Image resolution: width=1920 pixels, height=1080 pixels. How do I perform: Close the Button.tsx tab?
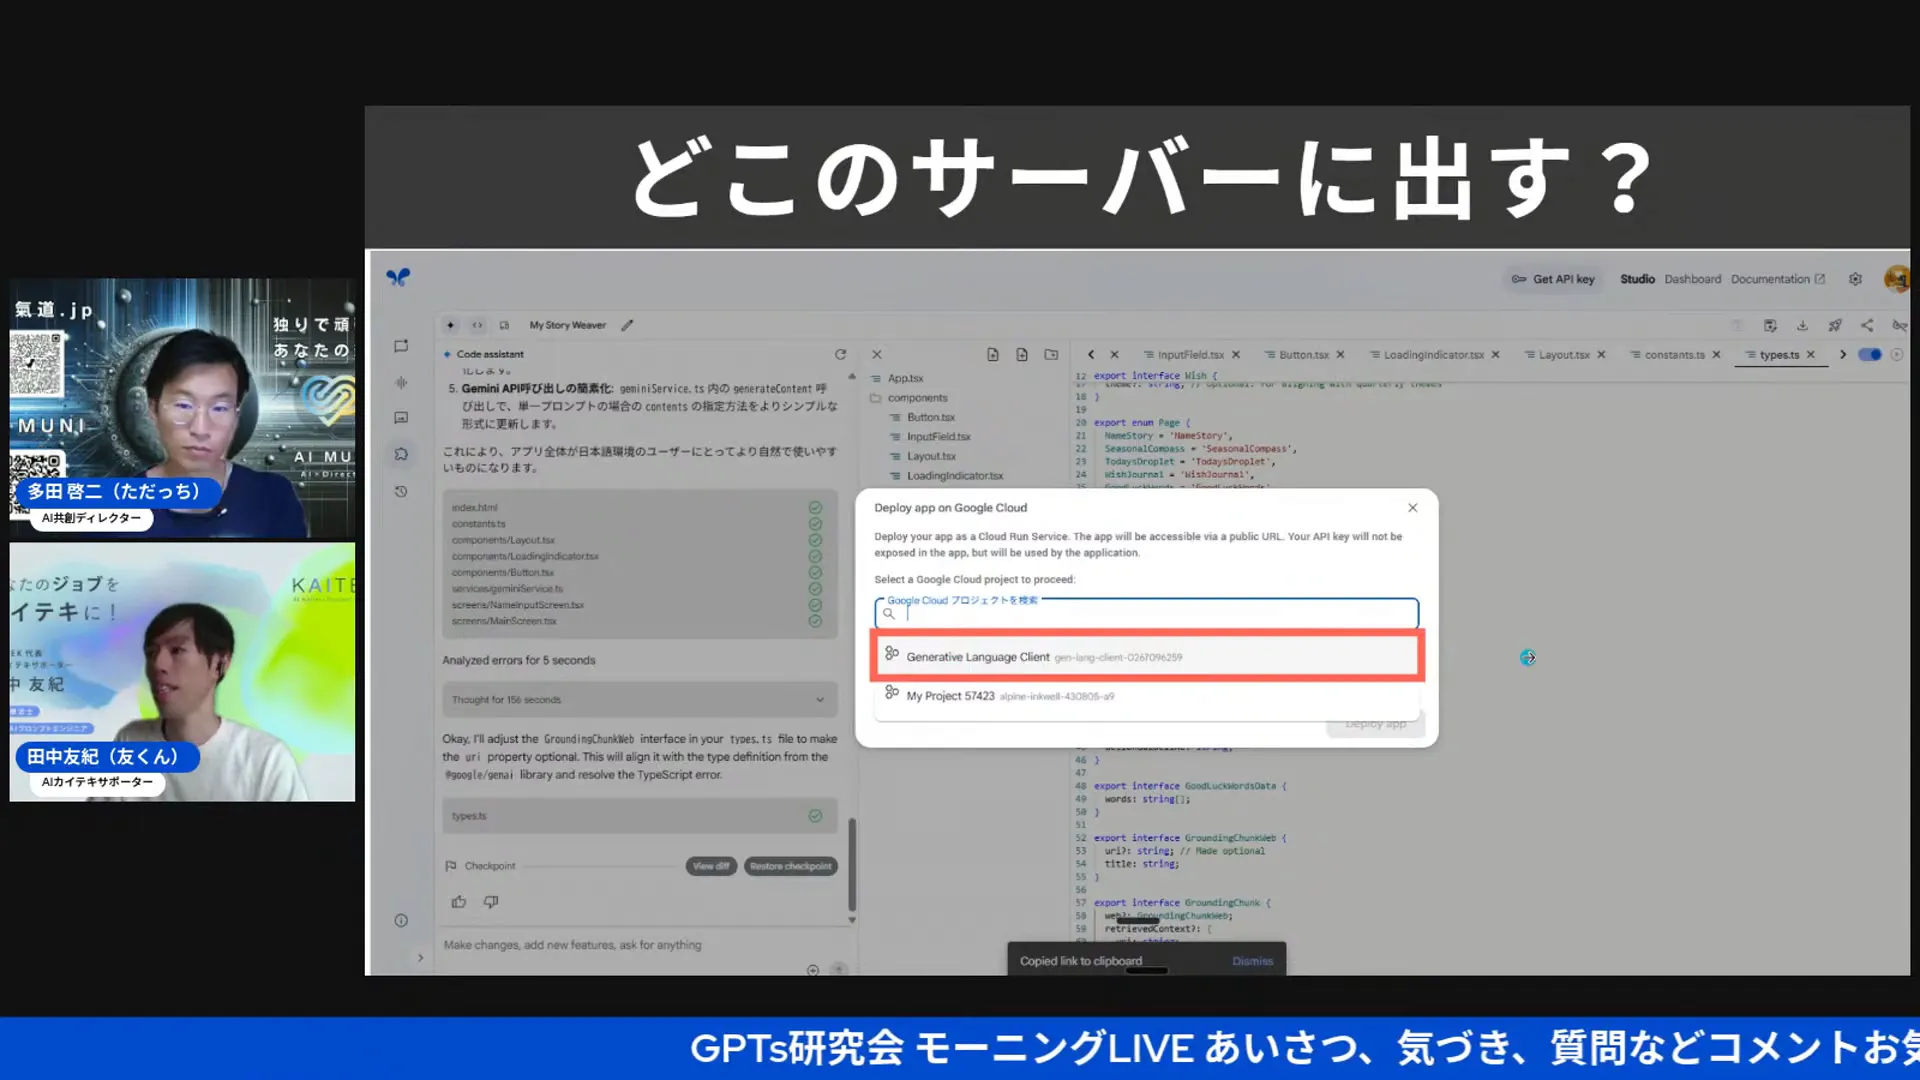1340,355
